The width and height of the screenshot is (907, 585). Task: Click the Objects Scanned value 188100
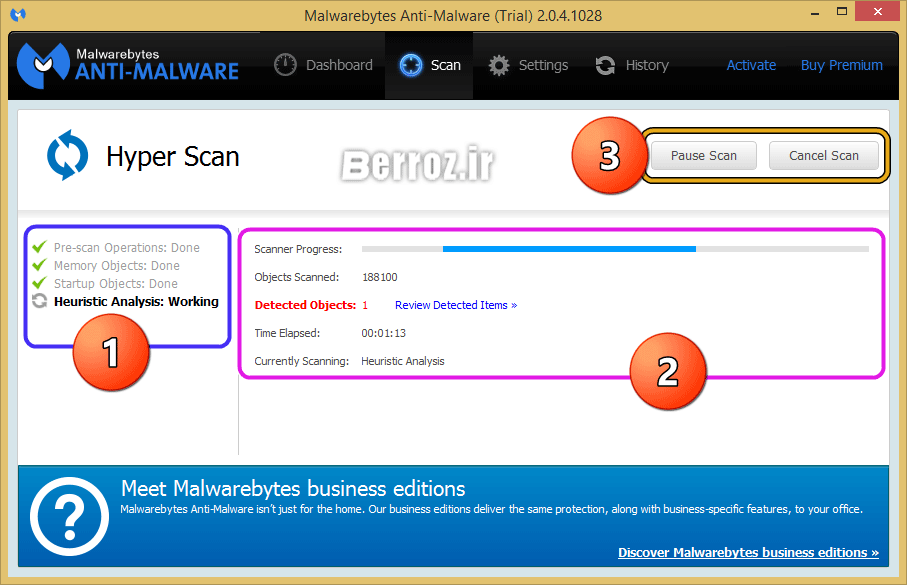pyautogui.click(x=379, y=277)
